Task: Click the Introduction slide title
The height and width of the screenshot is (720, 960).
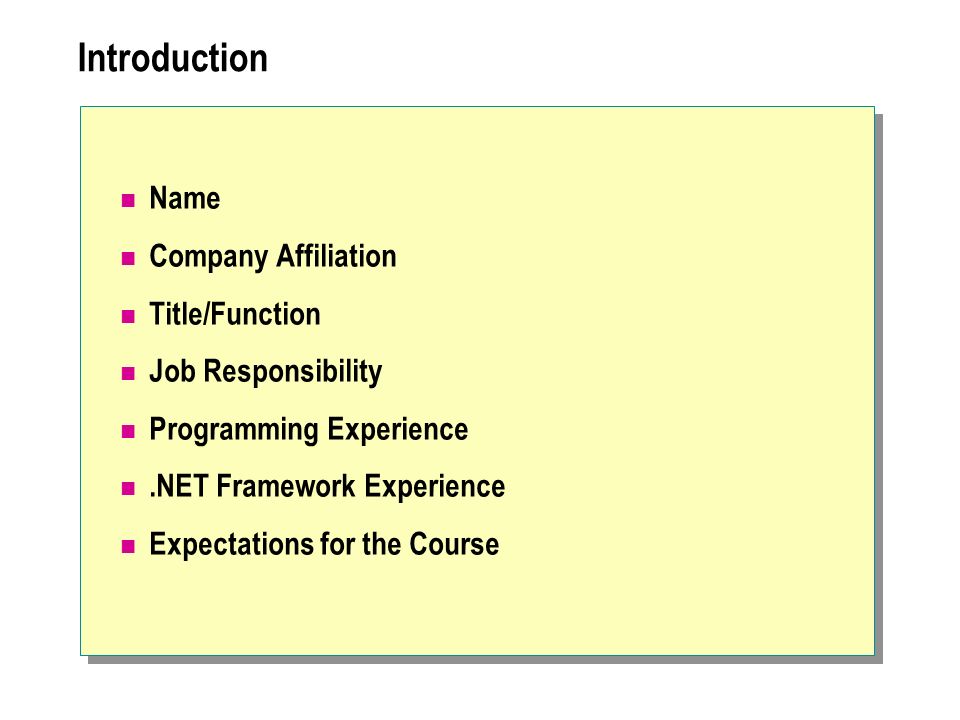Action: [173, 58]
